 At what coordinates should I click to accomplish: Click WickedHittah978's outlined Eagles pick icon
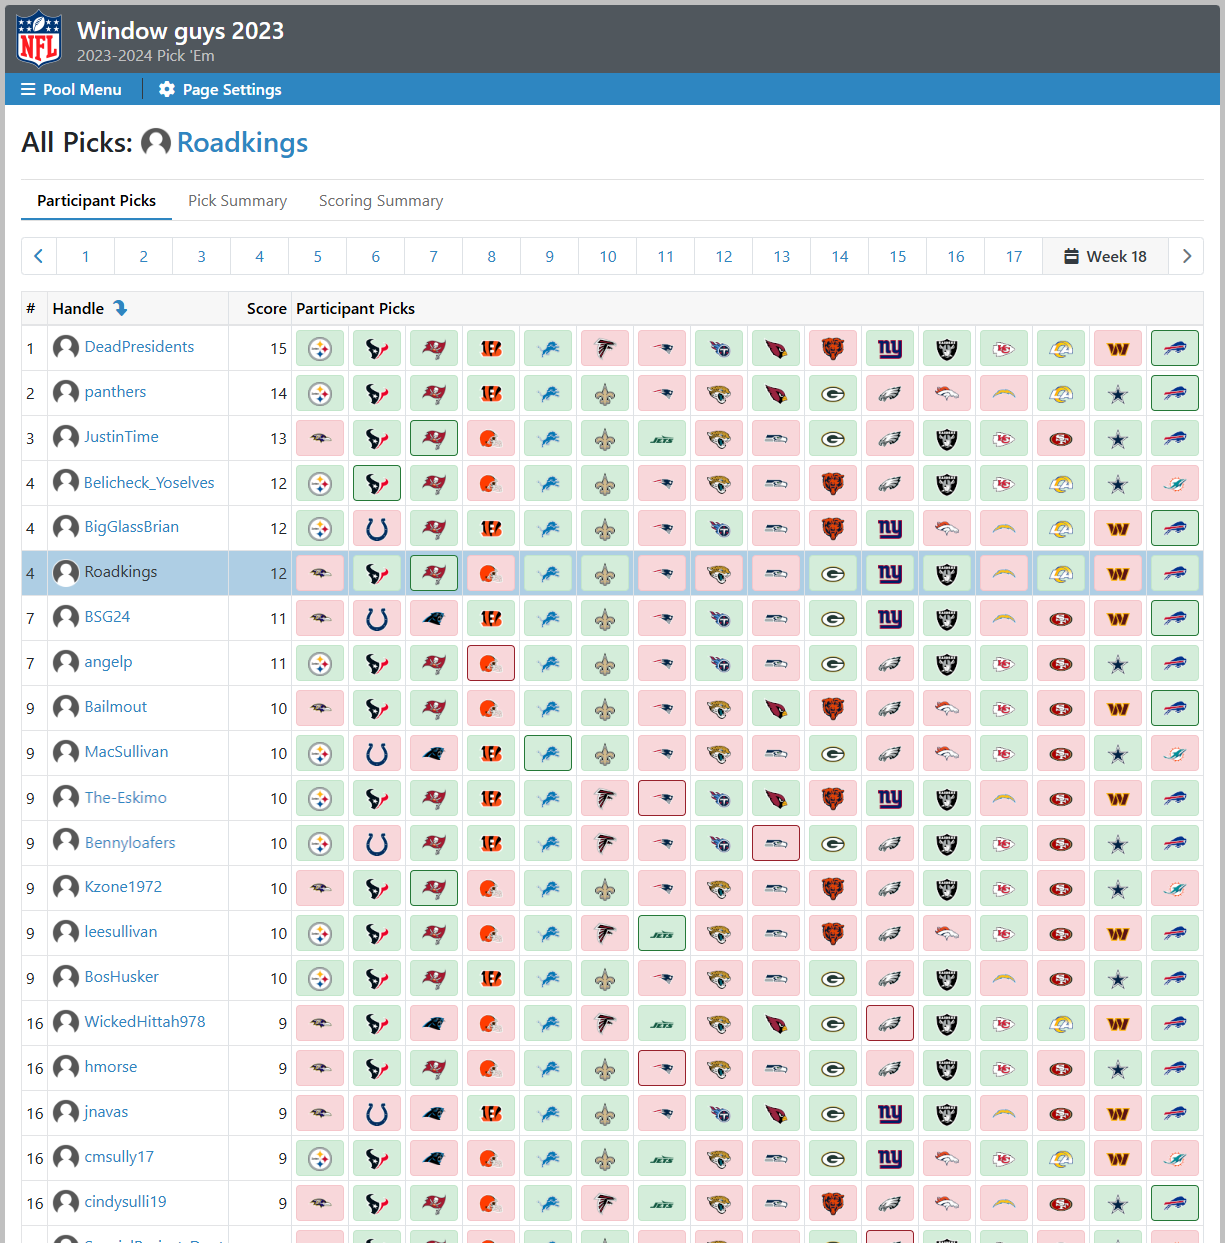click(890, 1023)
